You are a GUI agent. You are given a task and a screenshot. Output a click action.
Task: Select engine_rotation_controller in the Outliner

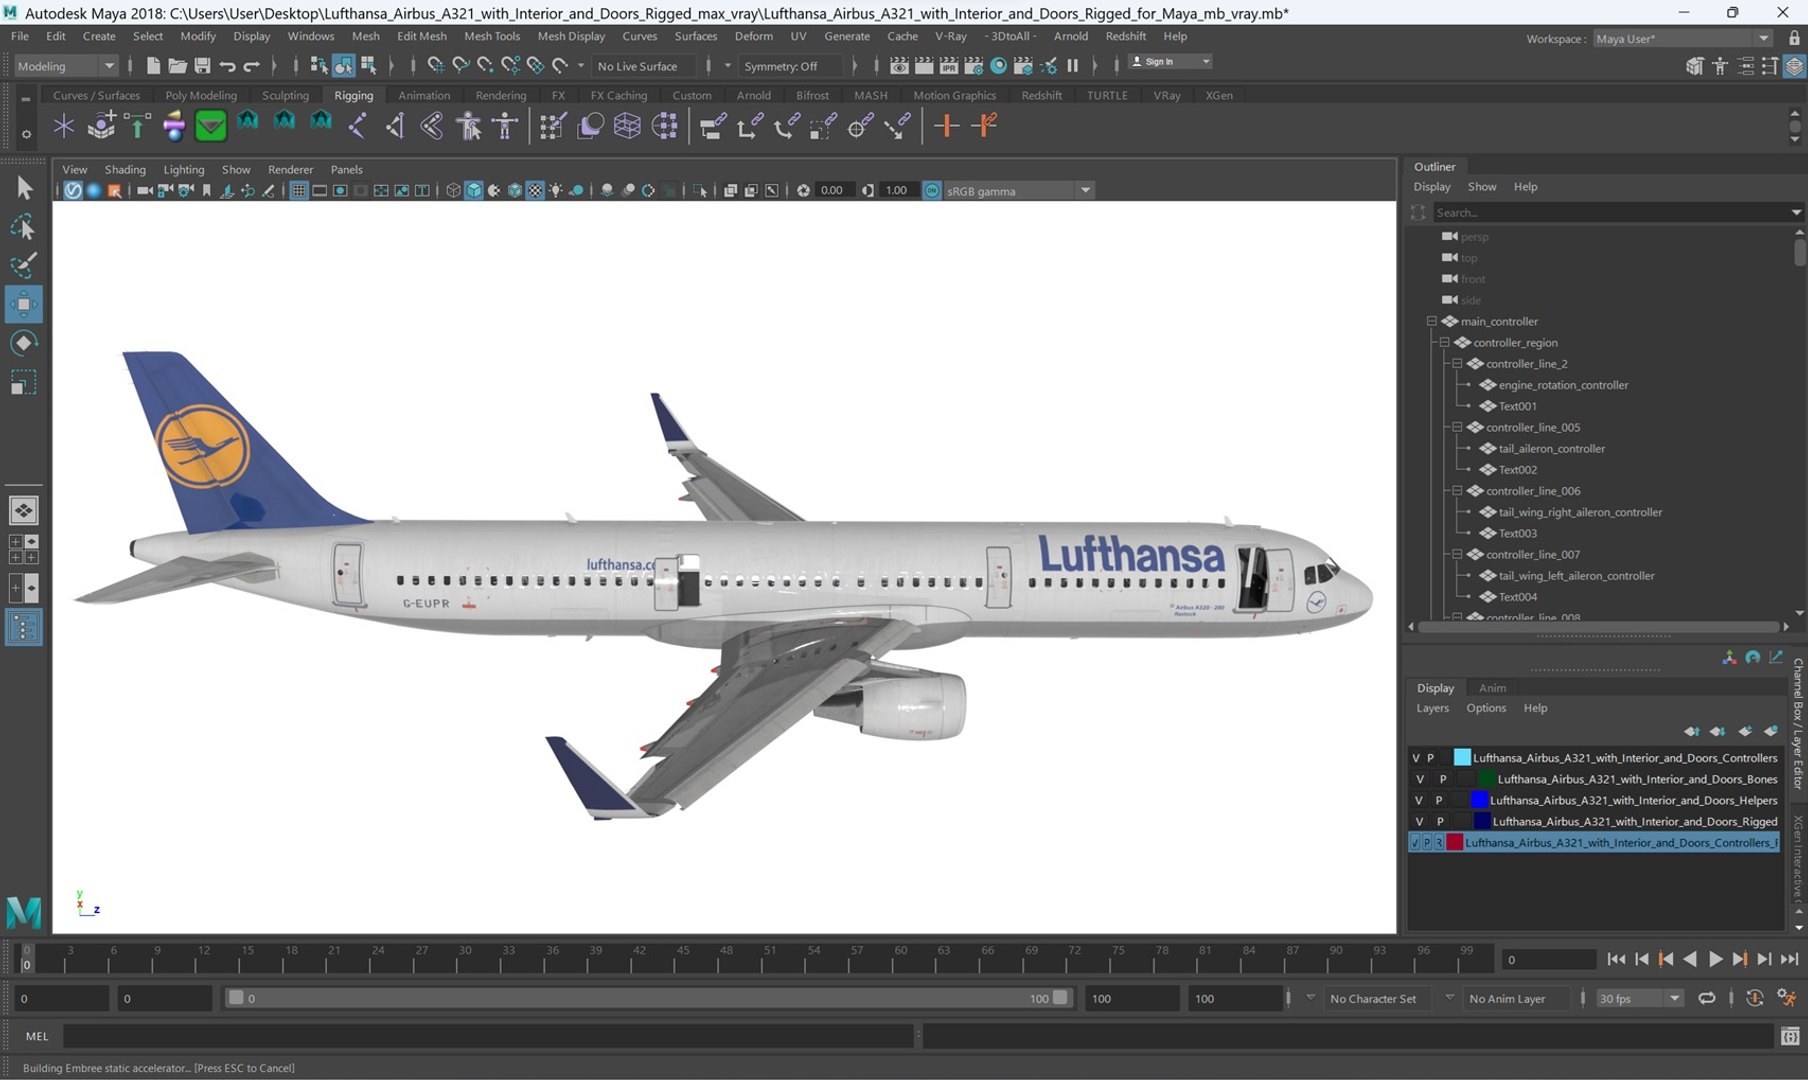tap(1563, 385)
